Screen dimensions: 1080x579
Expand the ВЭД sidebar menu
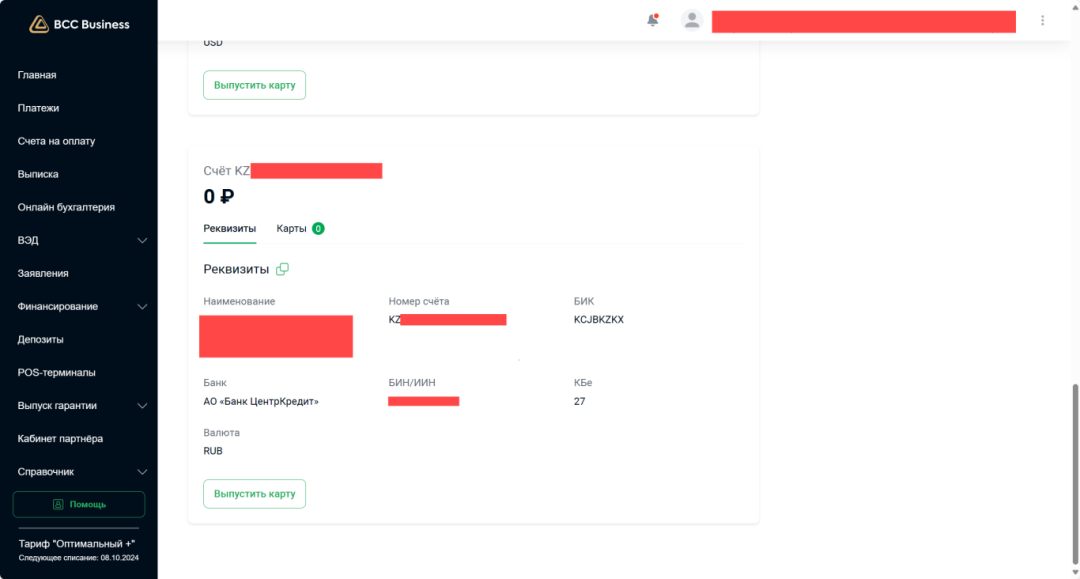pos(142,240)
